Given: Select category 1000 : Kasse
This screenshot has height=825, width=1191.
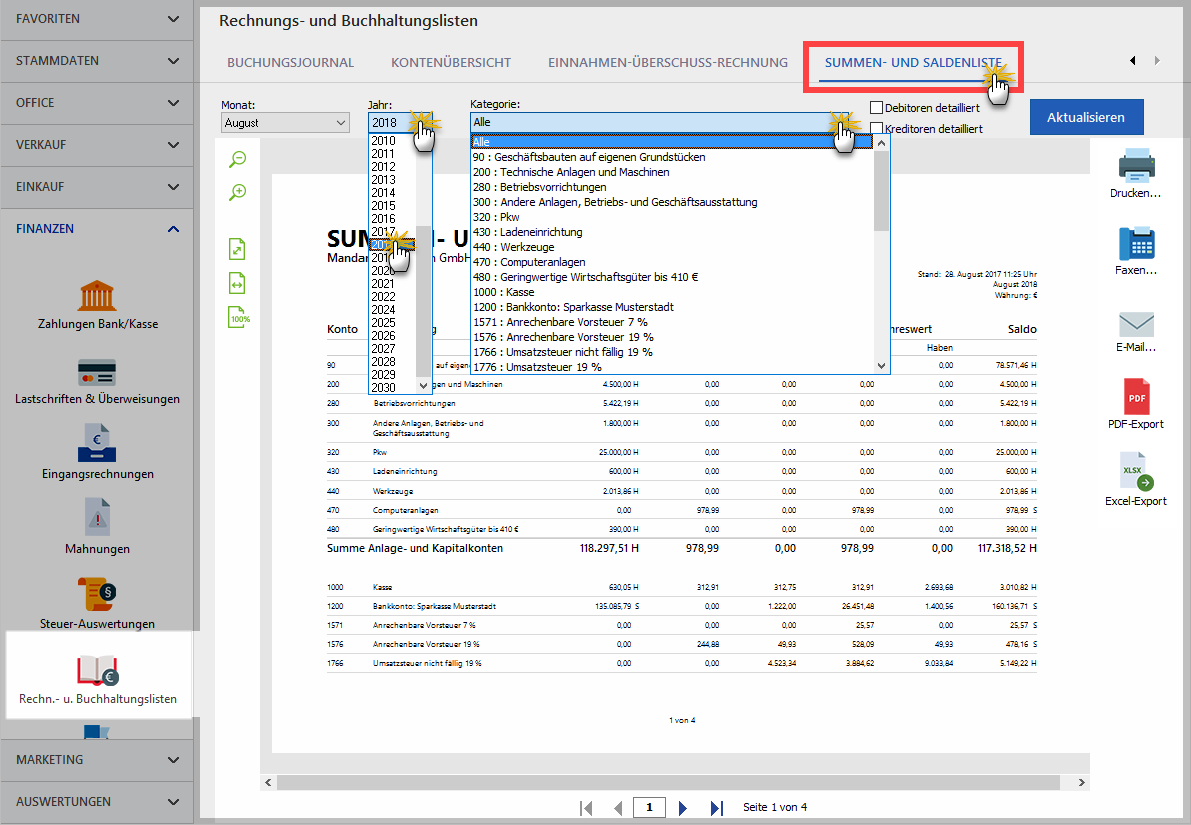Looking at the screenshot, I should coord(672,292).
